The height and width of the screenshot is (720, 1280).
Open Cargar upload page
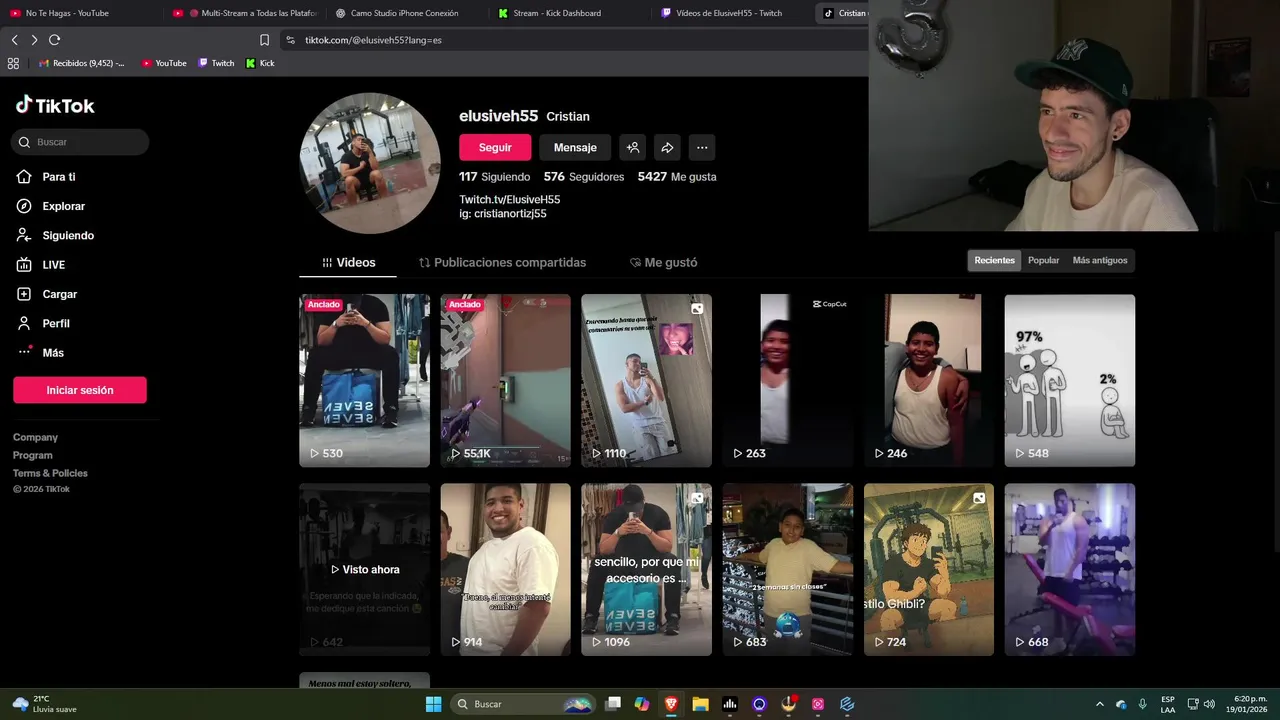coord(46,294)
